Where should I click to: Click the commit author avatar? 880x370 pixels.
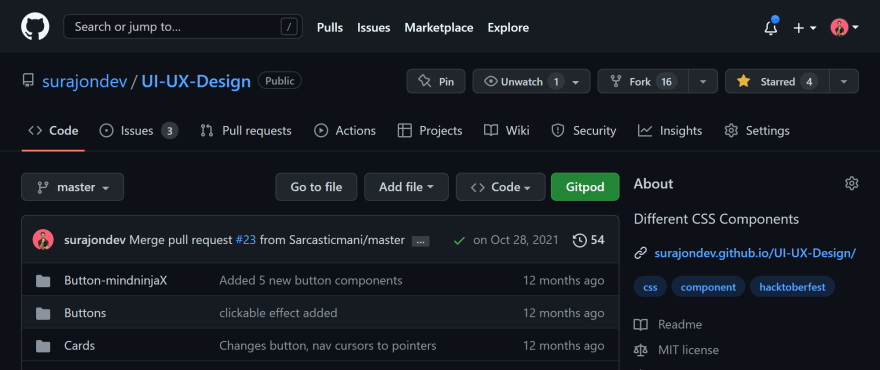[x=43, y=240]
